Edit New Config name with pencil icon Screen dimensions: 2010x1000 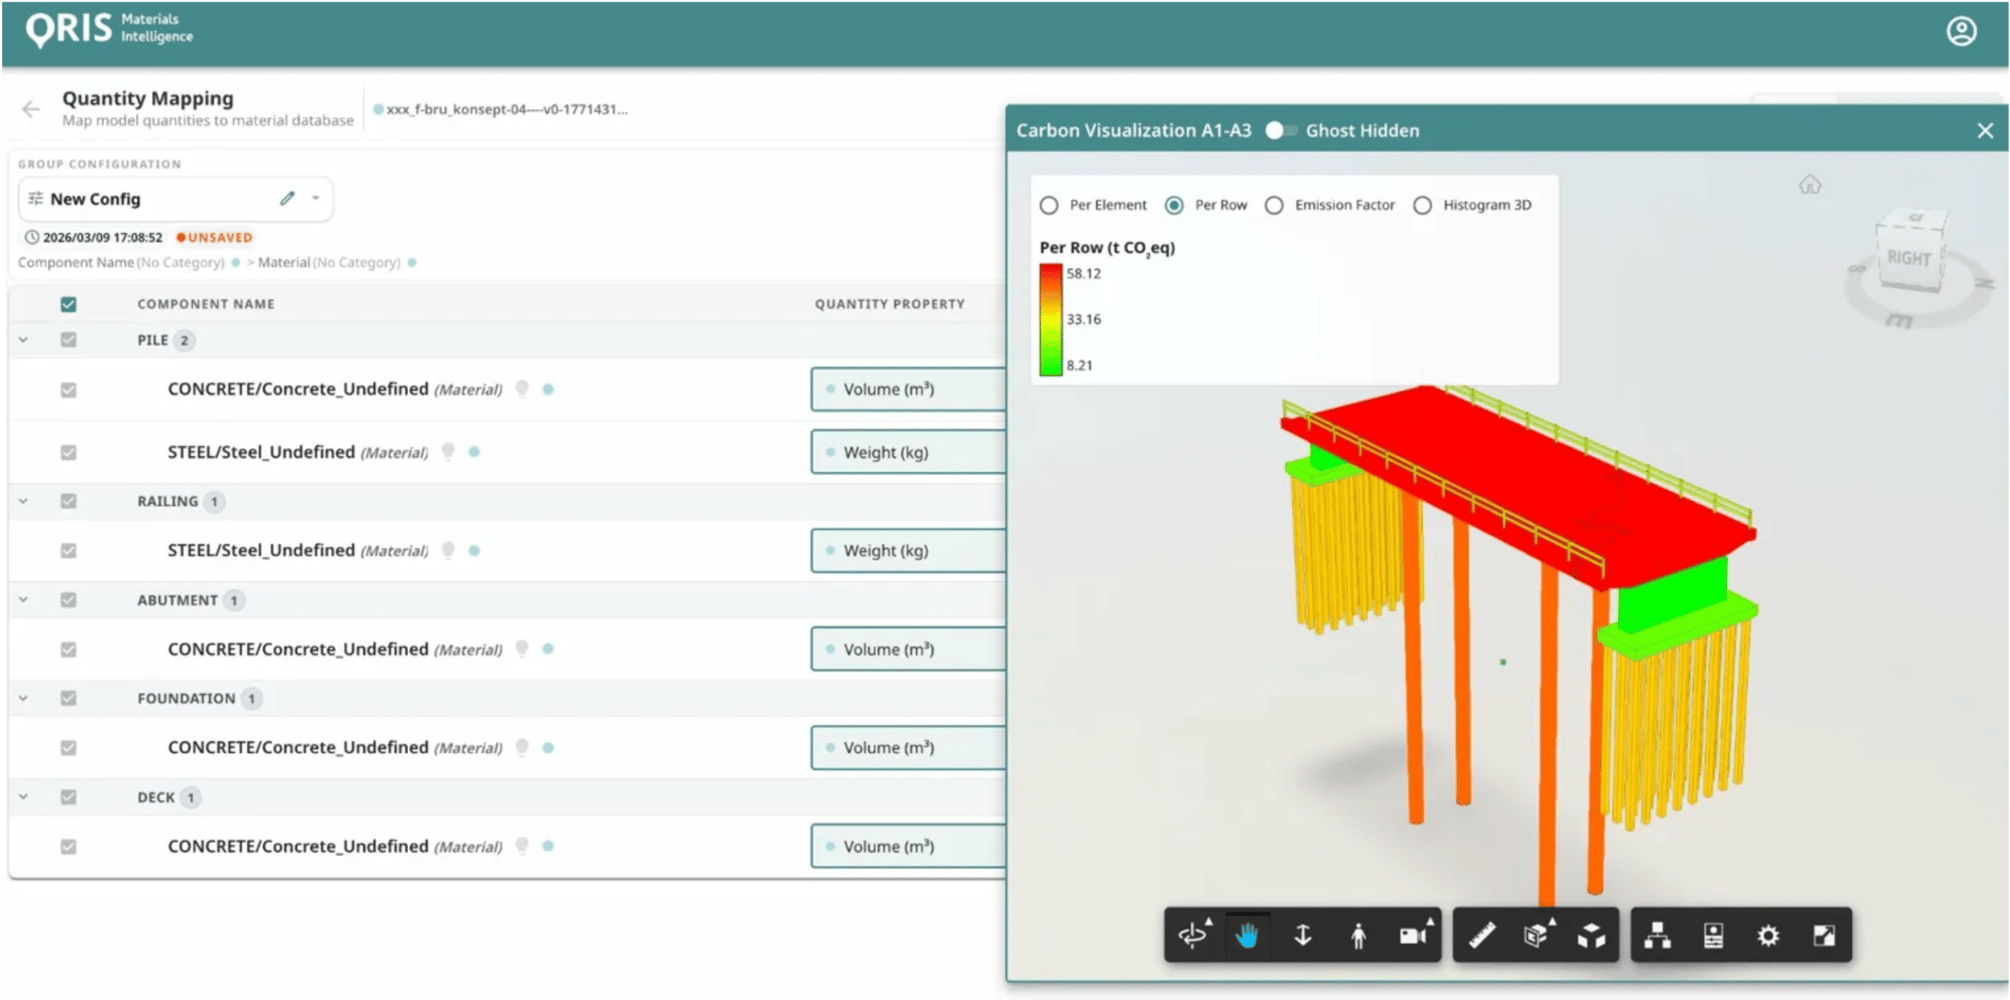[287, 198]
